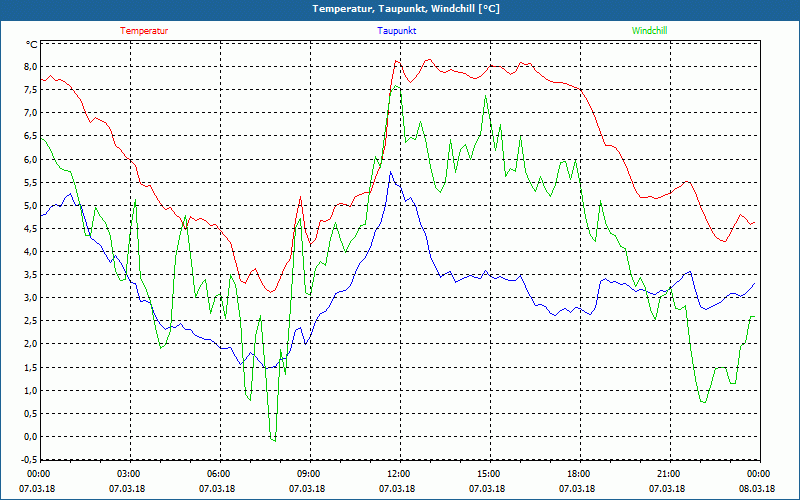This screenshot has width=800, height=500.
Task: Click the -0,5 value on y-axis
Action: (29, 460)
